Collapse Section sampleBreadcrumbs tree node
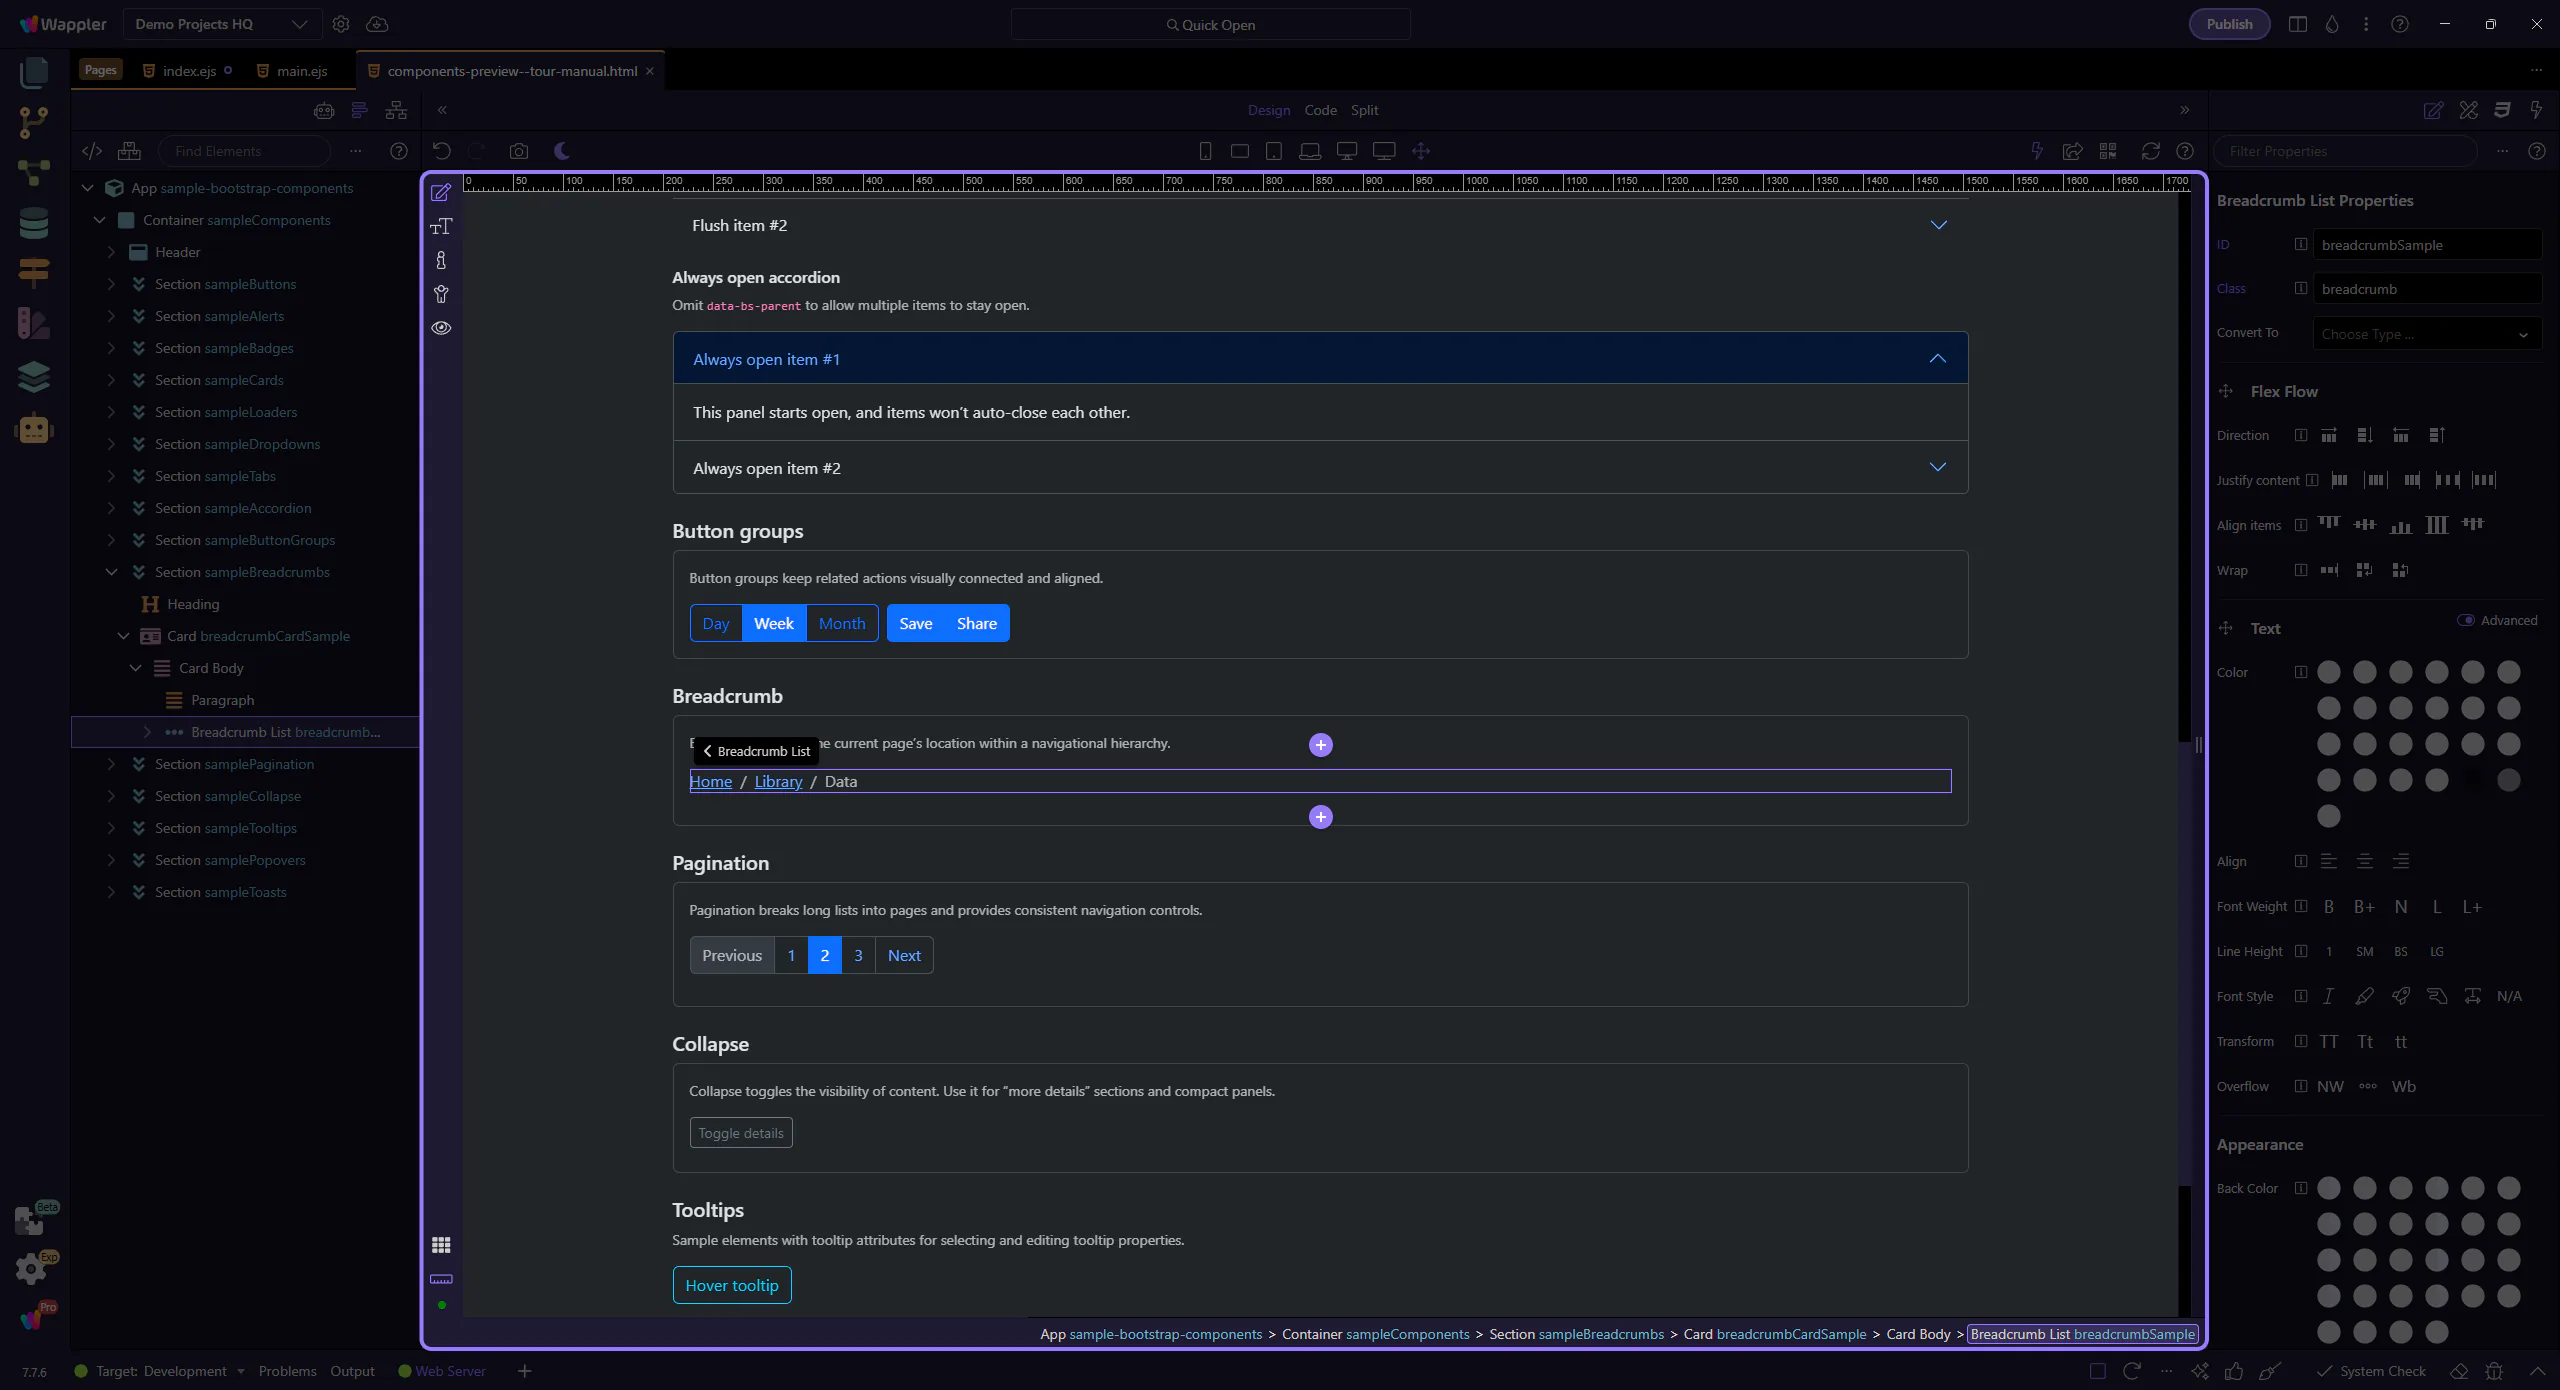Screen dimensions: 2560x1390 tap(111, 572)
